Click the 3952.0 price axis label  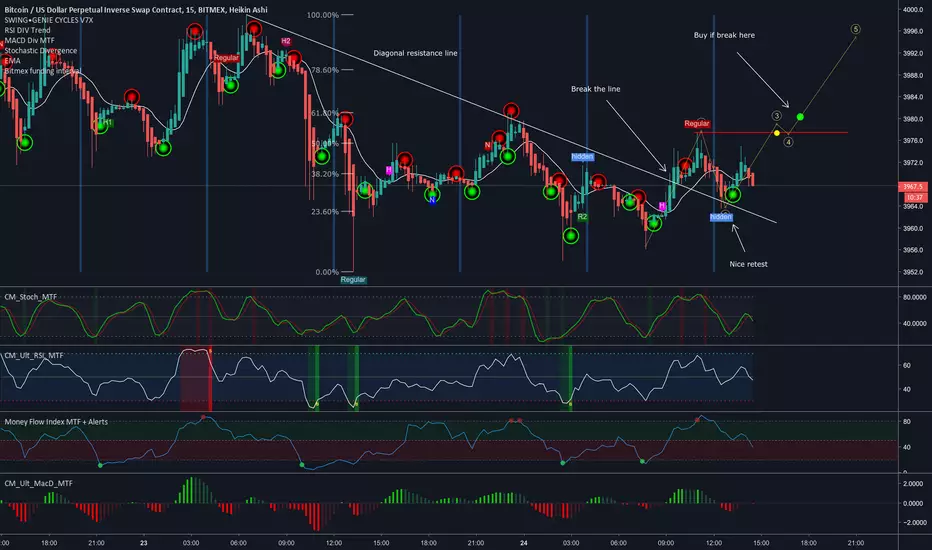coord(912,272)
